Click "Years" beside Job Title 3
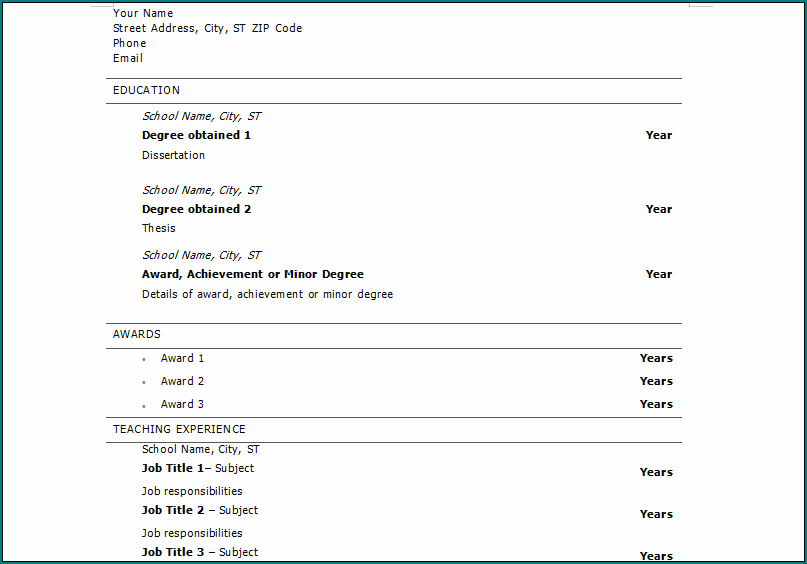 656,556
